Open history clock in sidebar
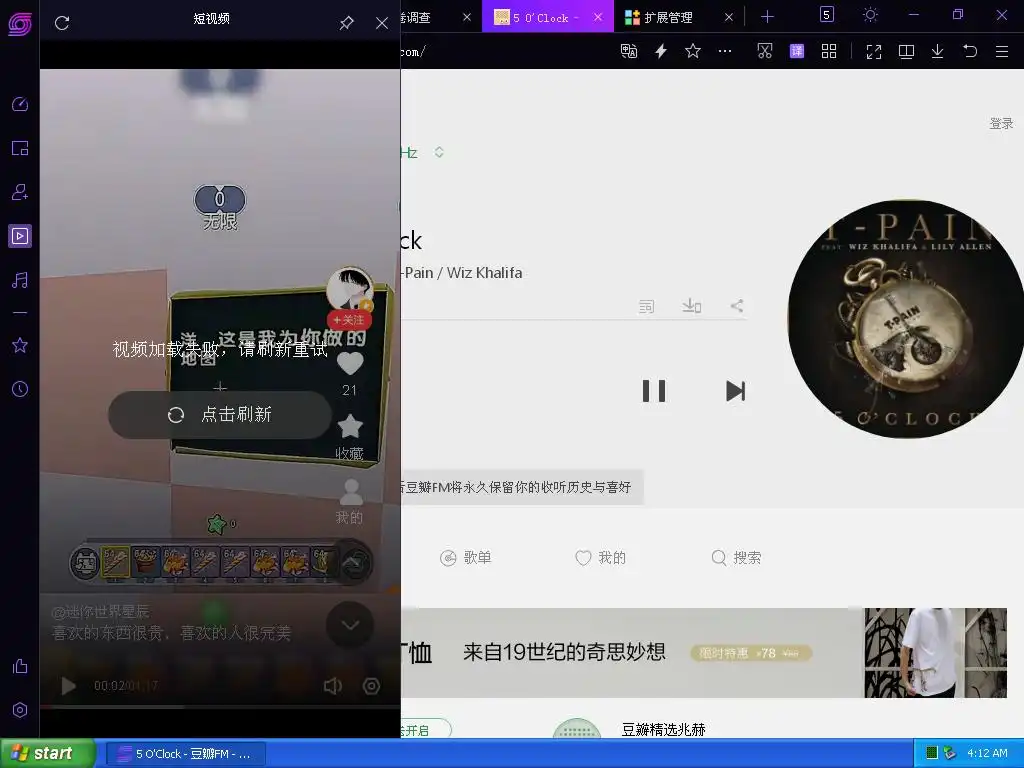Image resolution: width=1024 pixels, height=768 pixels. [20, 389]
